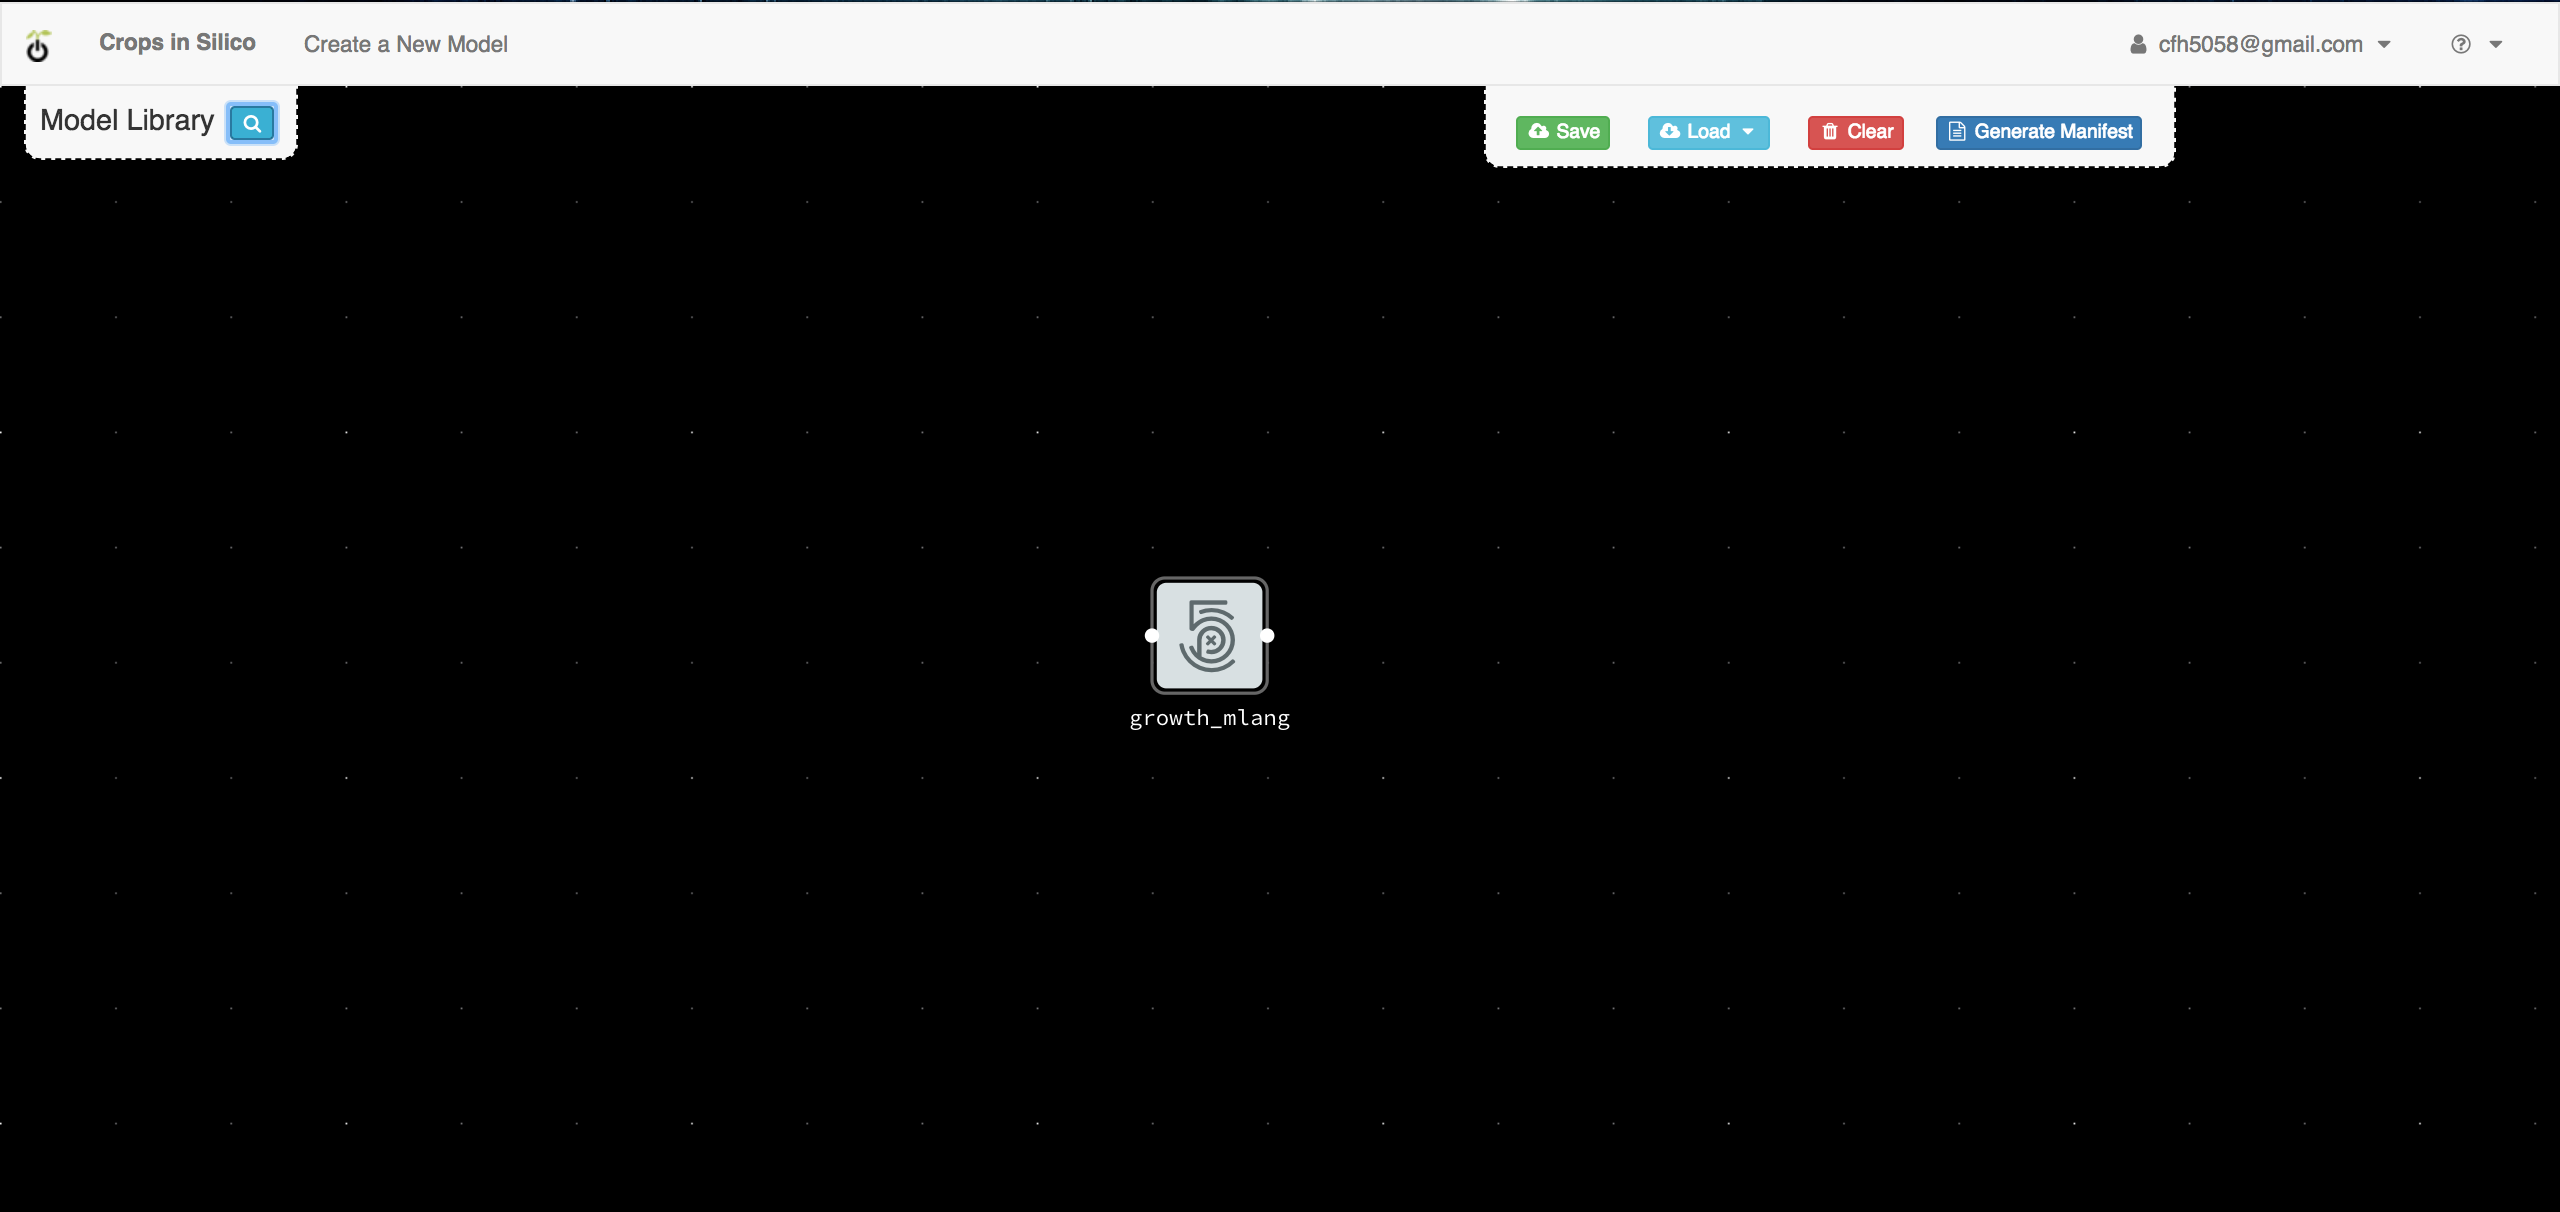The height and width of the screenshot is (1212, 2560).
Task: Expand the user account dropdown
Action: tap(2387, 44)
